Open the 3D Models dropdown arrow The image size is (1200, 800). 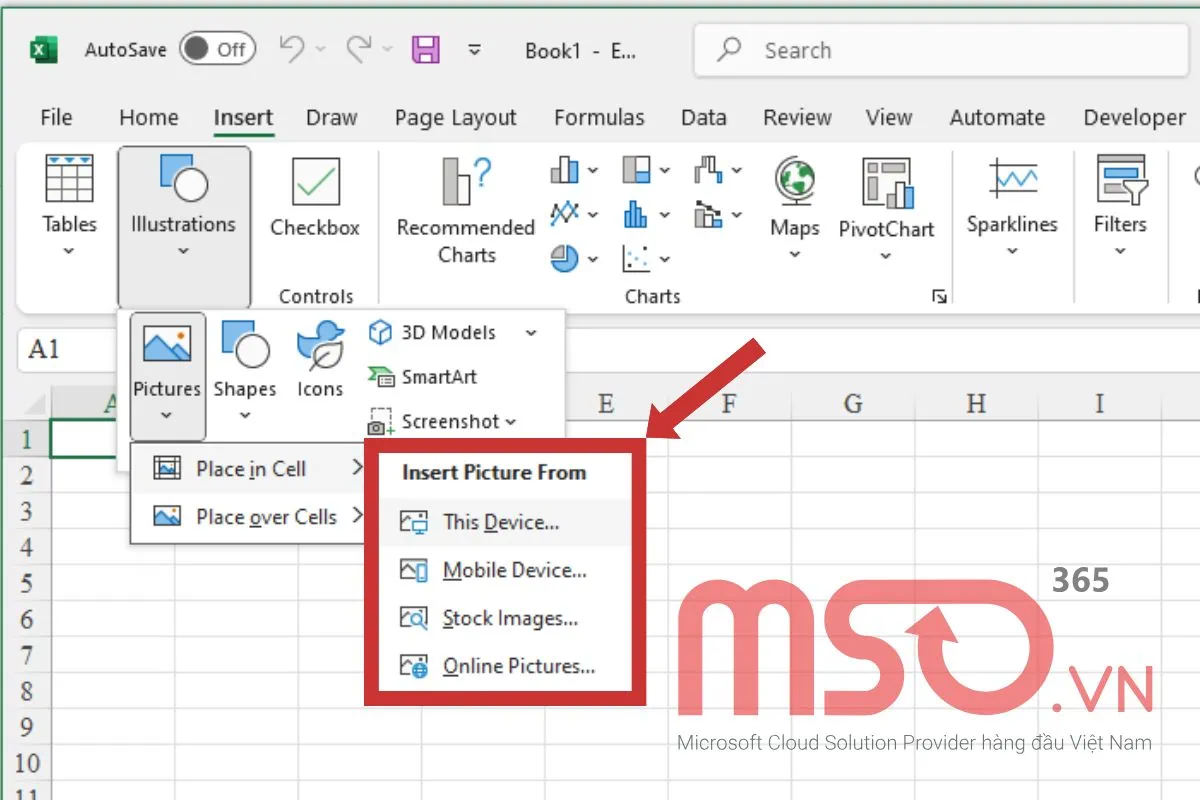click(532, 332)
